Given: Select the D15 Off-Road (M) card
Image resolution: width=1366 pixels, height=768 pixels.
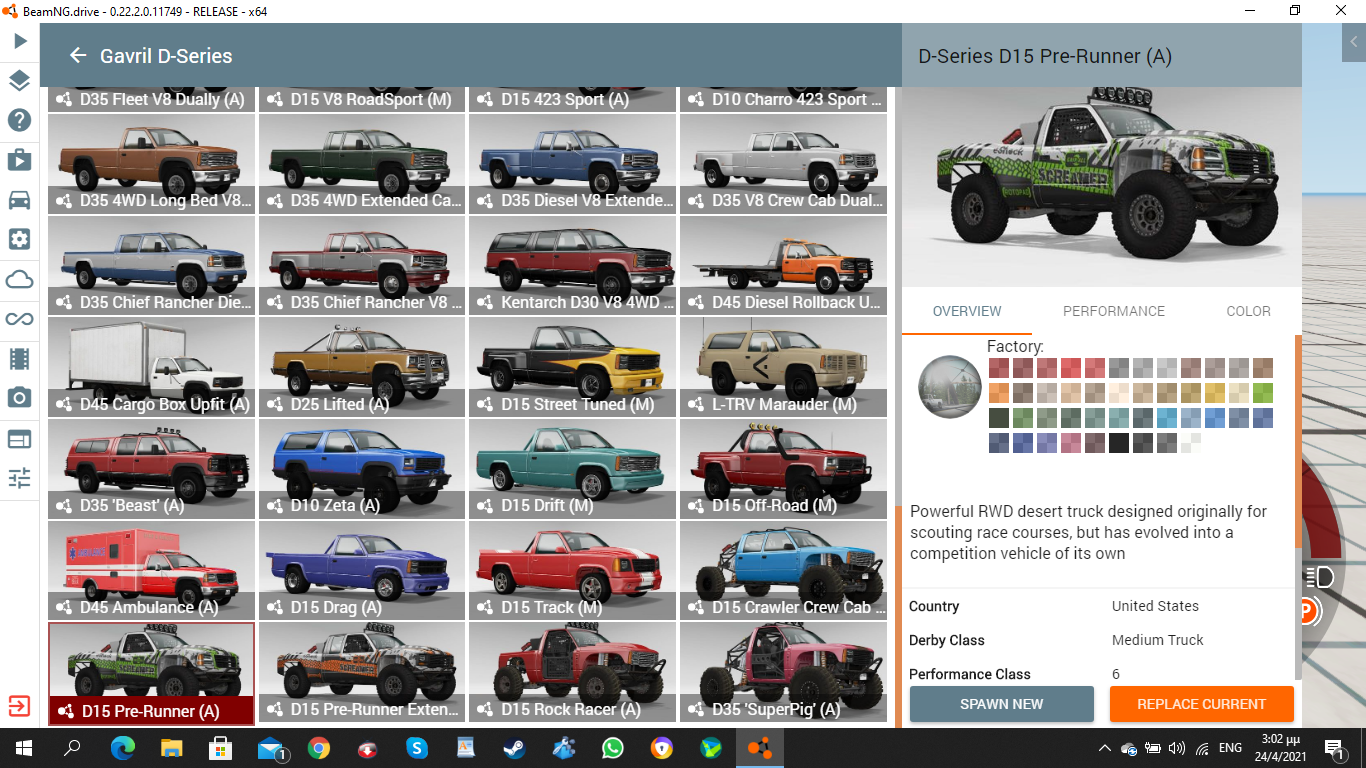Looking at the screenshot, I should pyautogui.click(x=783, y=468).
